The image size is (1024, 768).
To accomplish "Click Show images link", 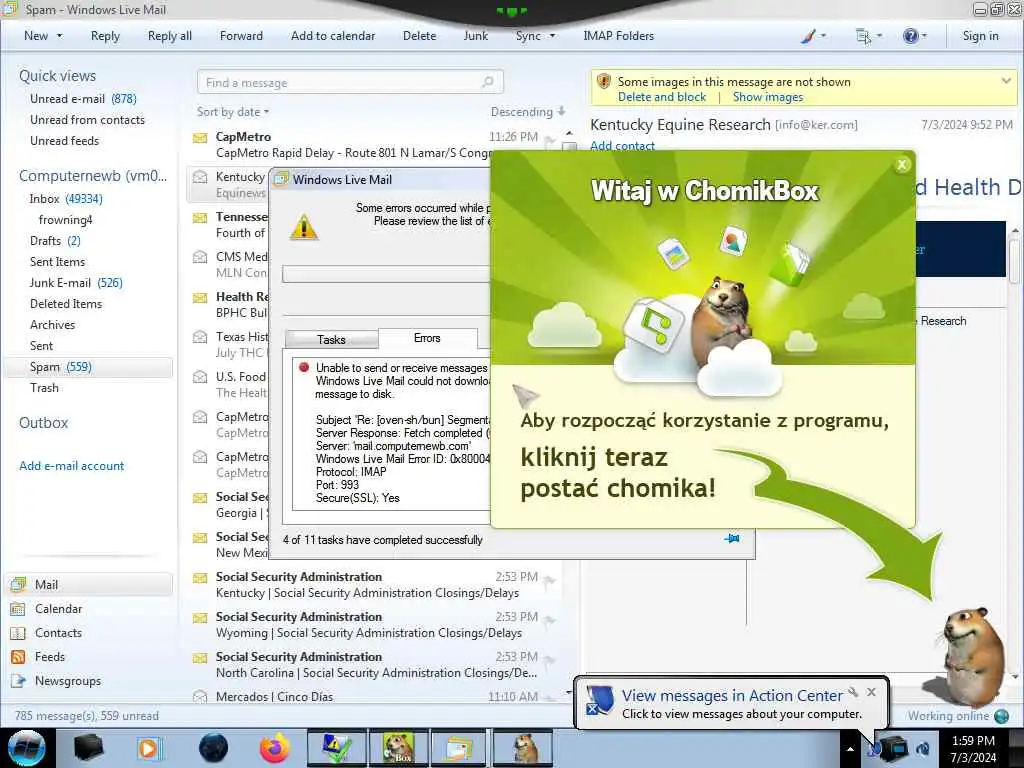I will (x=768, y=97).
